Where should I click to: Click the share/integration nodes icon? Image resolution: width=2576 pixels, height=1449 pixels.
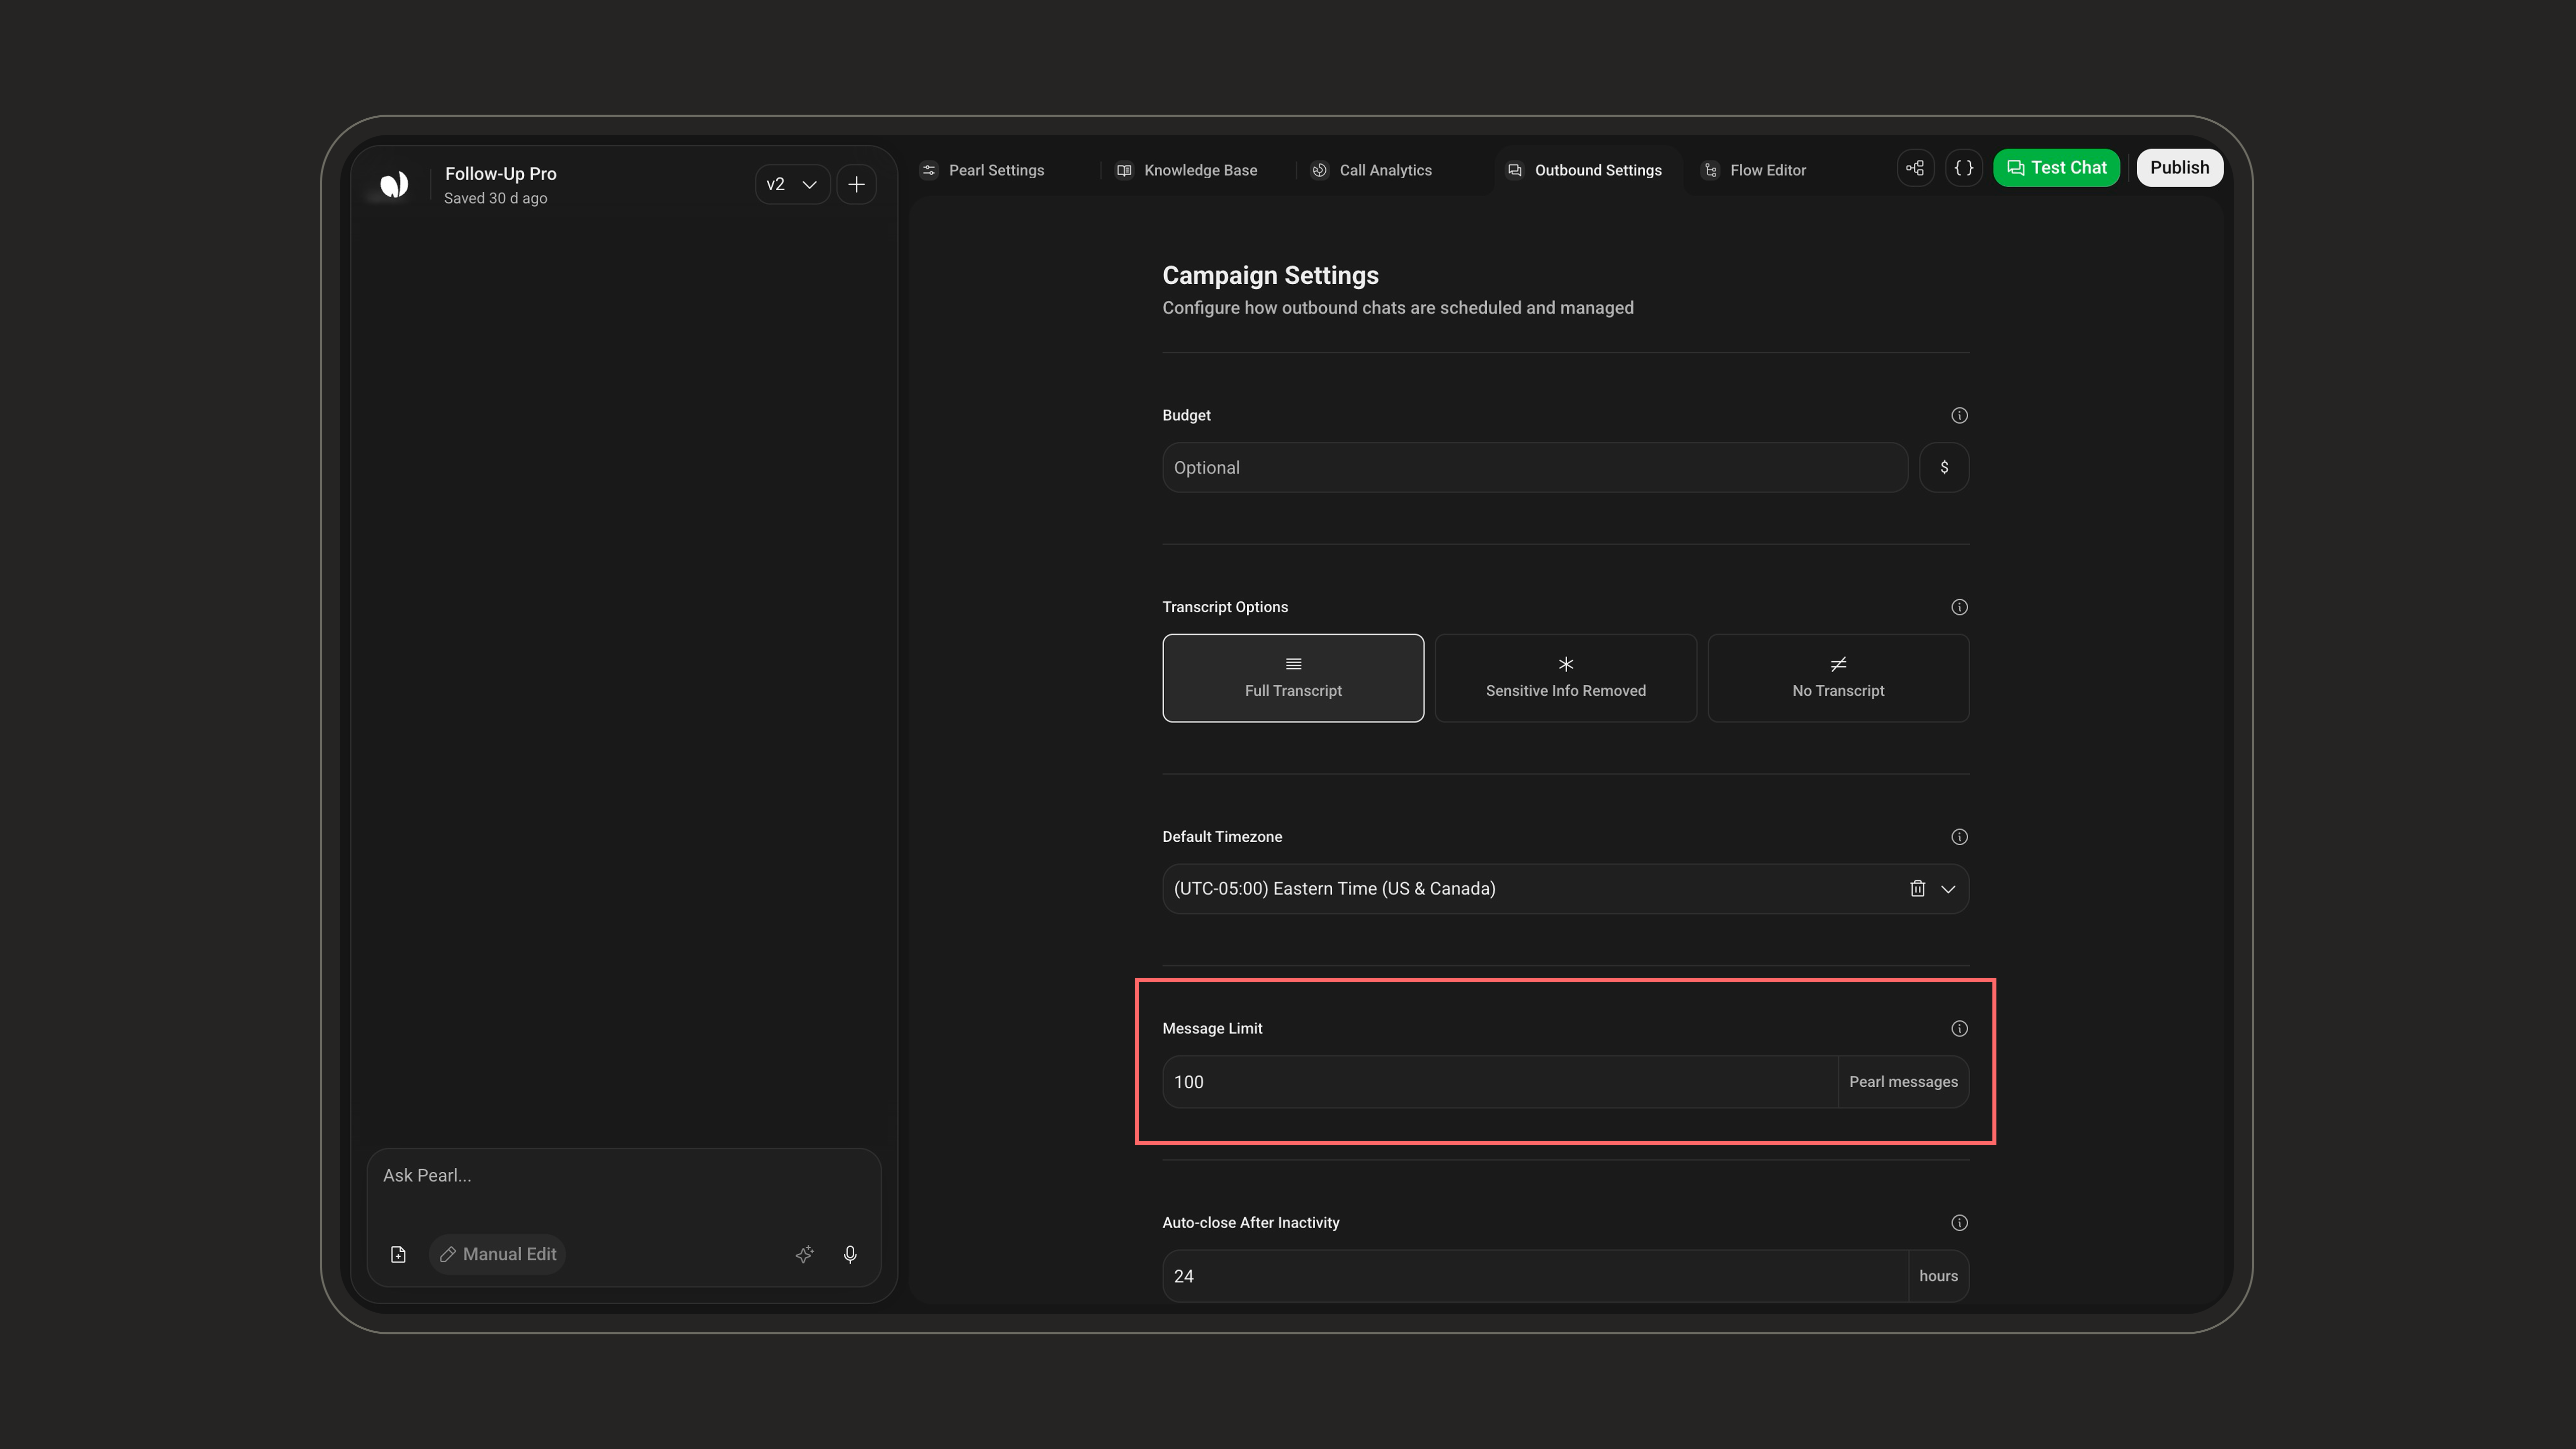click(x=1915, y=168)
